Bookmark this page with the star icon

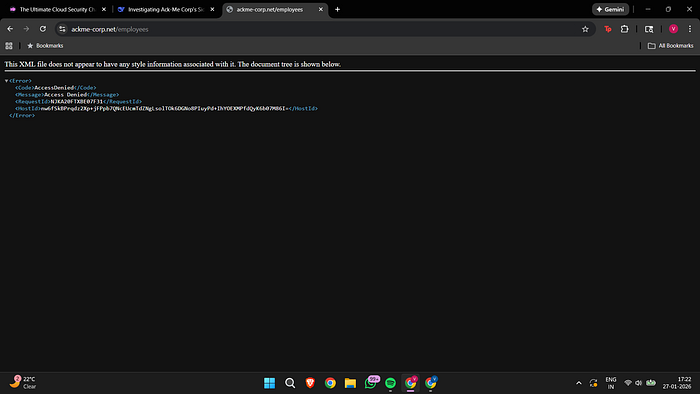[x=585, y=29]
